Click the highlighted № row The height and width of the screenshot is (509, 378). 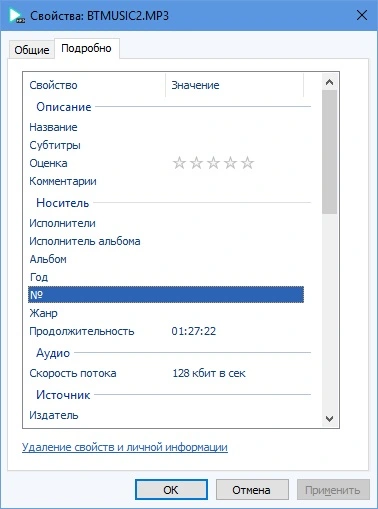point(166,295)
